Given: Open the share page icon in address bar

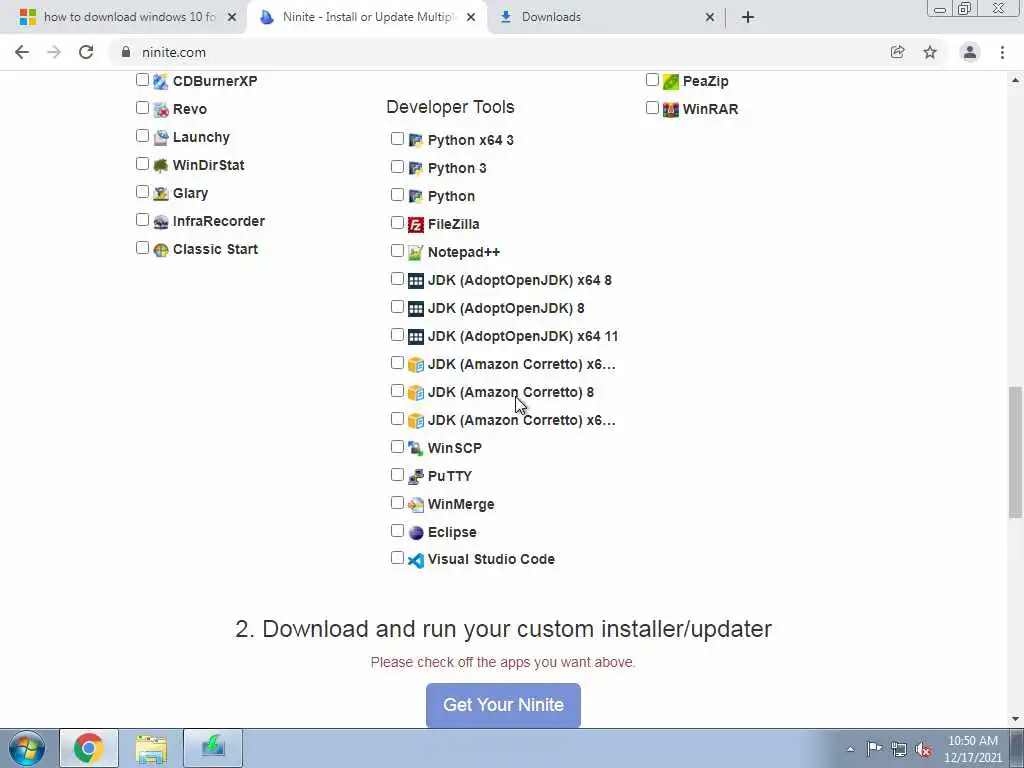Looking at the screenshot, I should (897, 52).
